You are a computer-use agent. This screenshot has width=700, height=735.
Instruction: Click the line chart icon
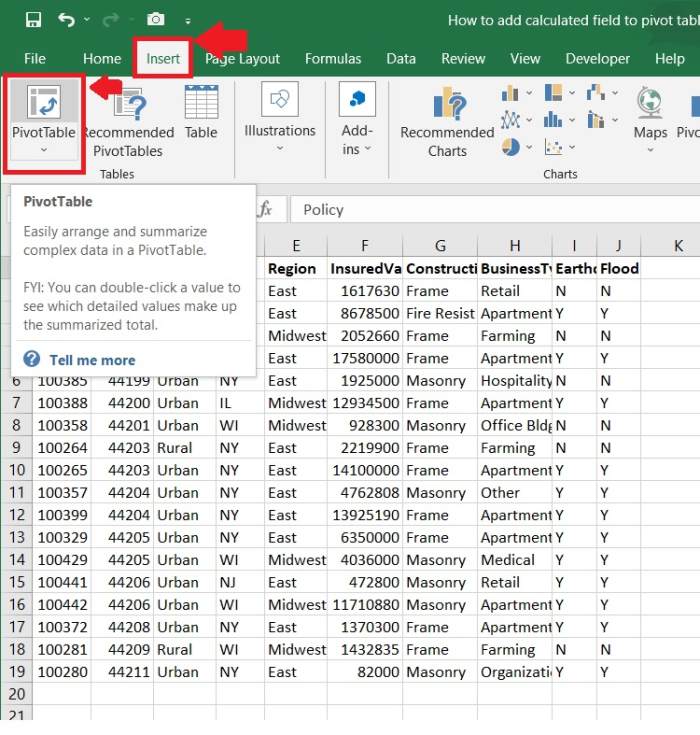tap(510, 120)
